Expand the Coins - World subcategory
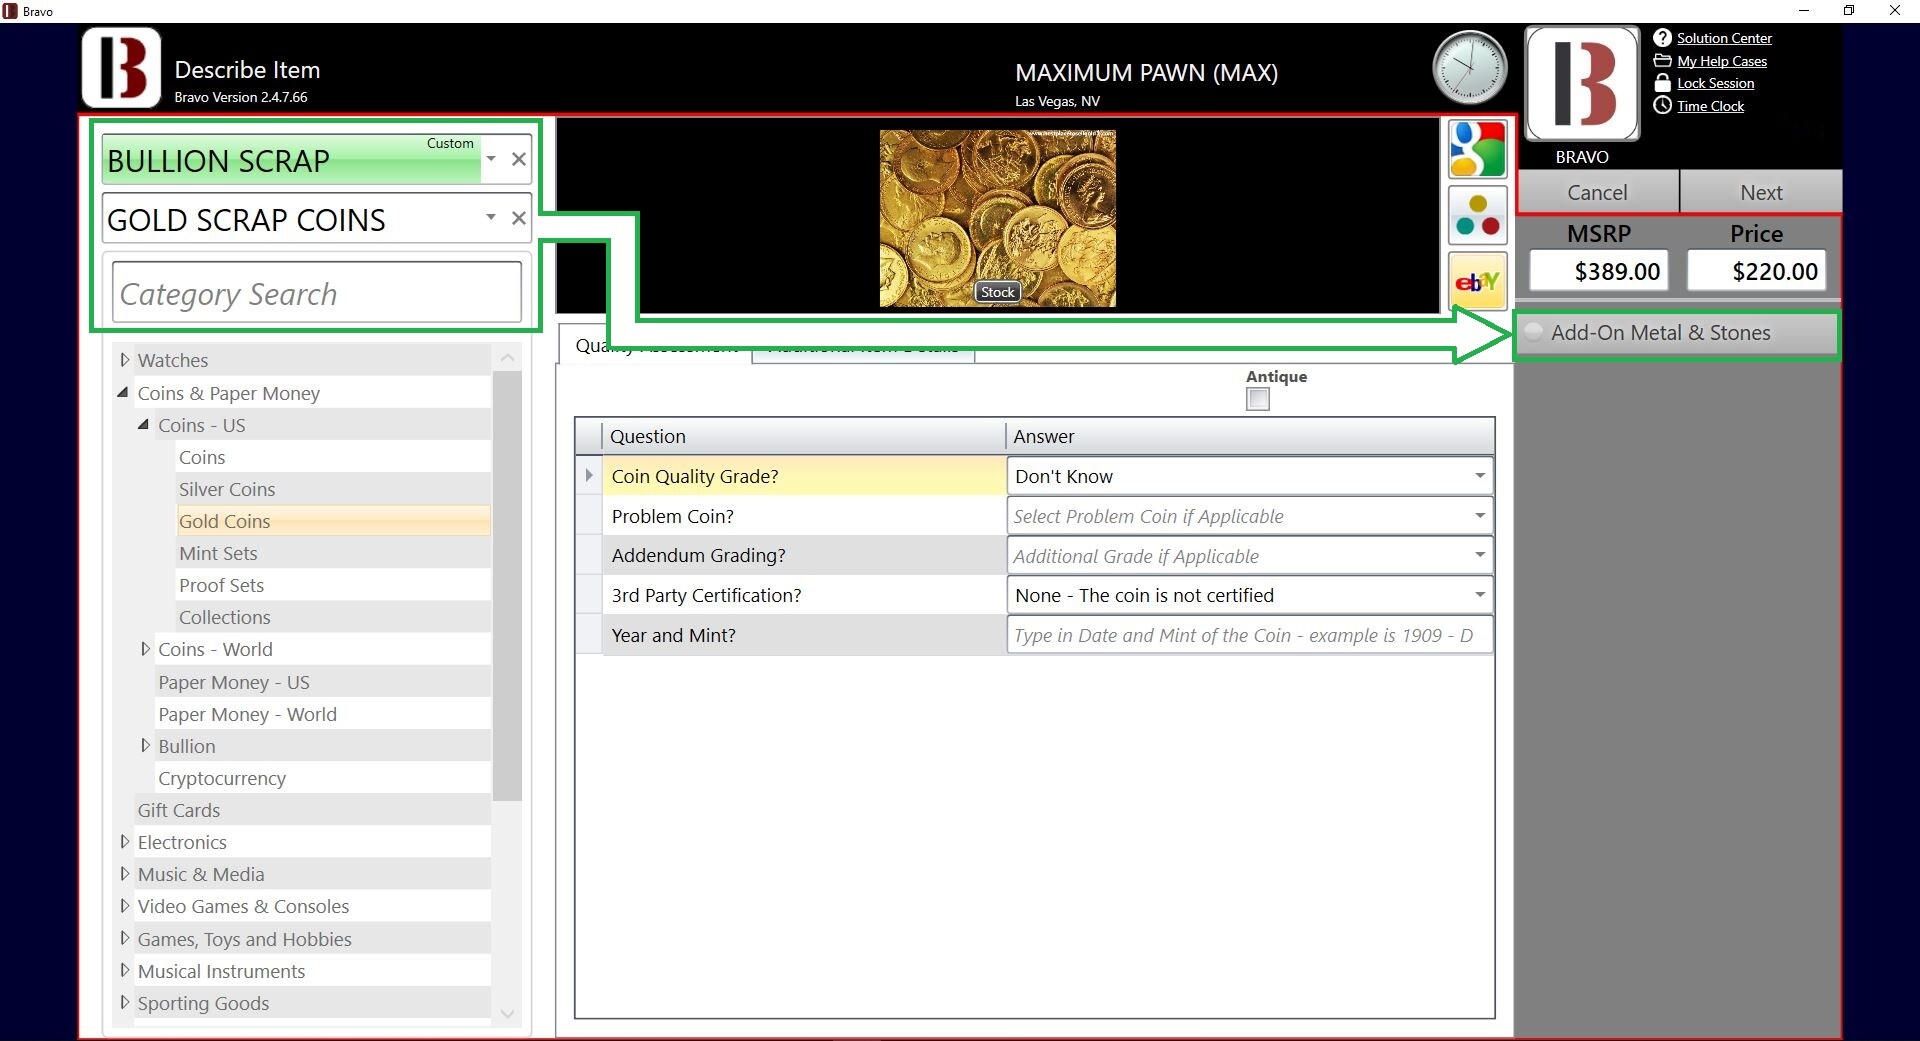This screenshot has height=1041, width=1920. point(146,649)
